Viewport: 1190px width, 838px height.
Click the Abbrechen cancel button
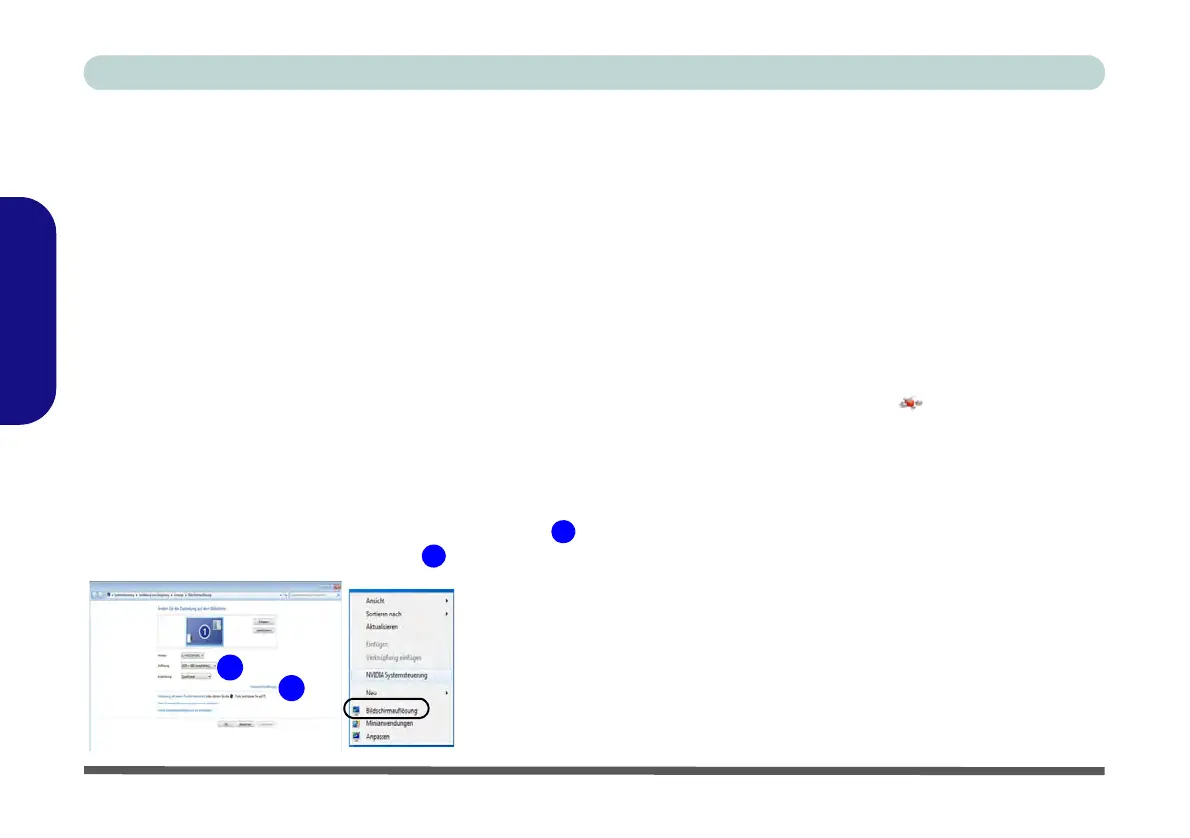click(x=245, y=724)
